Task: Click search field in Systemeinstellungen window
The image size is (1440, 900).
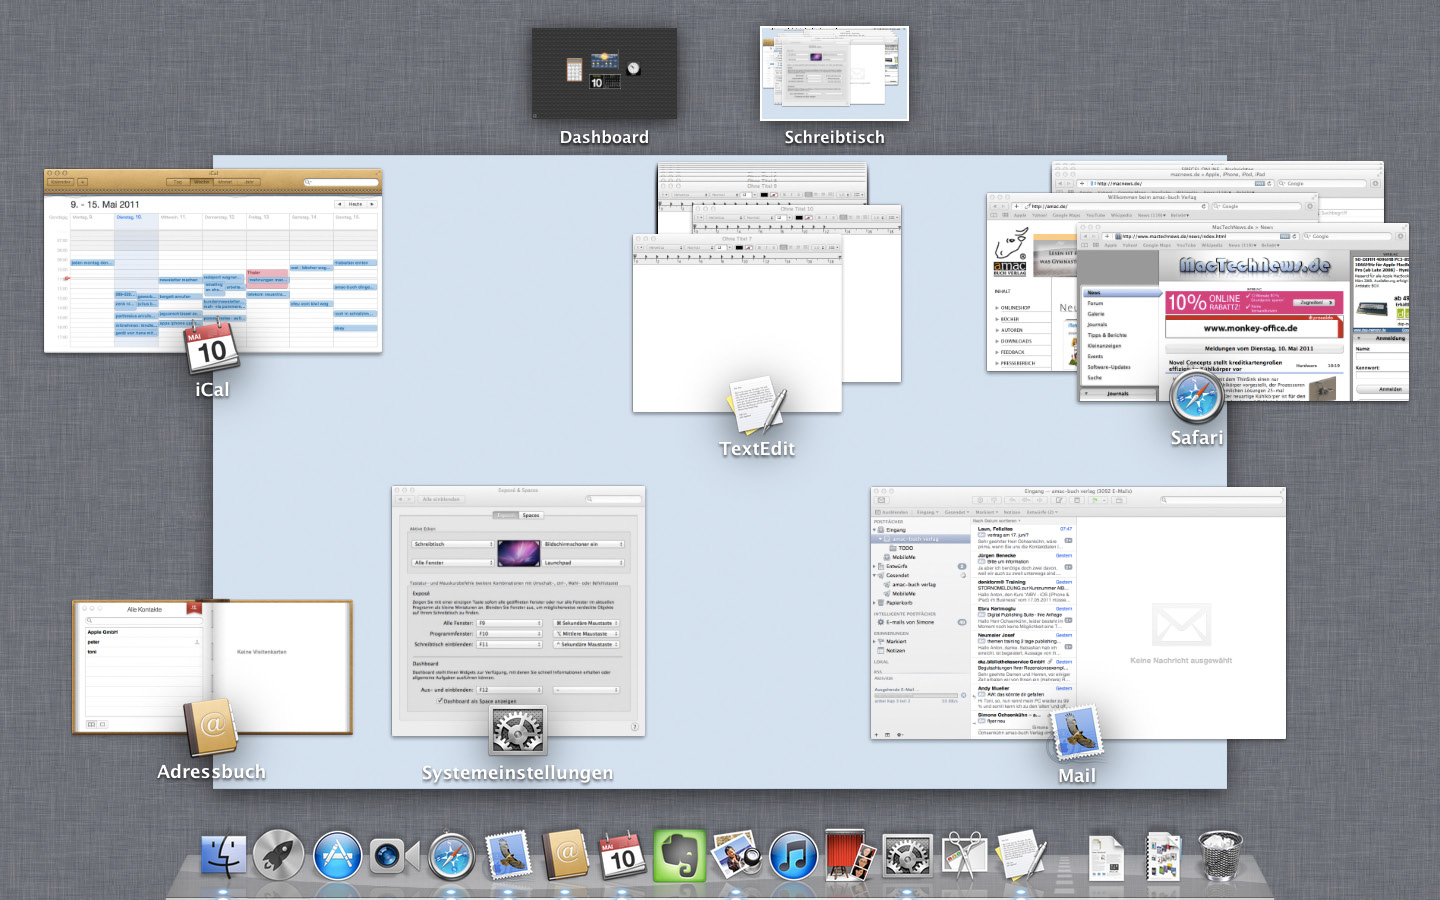Action: click(x=614, y=499)
